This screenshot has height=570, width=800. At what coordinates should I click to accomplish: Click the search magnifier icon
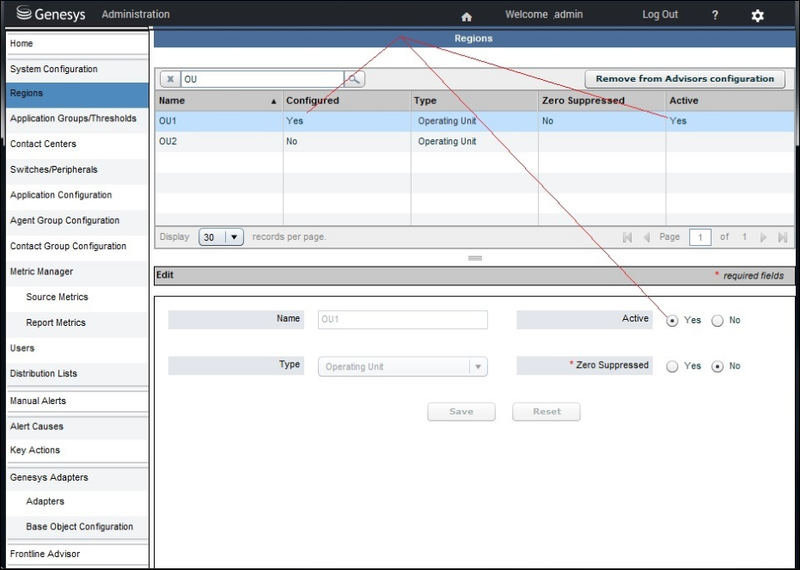click(x=355, y=78)
